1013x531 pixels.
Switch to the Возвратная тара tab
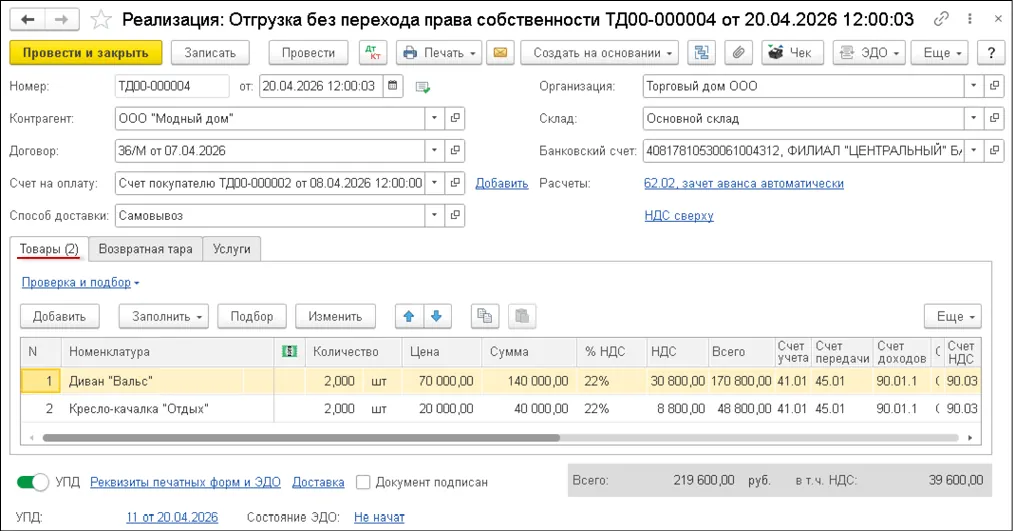point(145,249)
